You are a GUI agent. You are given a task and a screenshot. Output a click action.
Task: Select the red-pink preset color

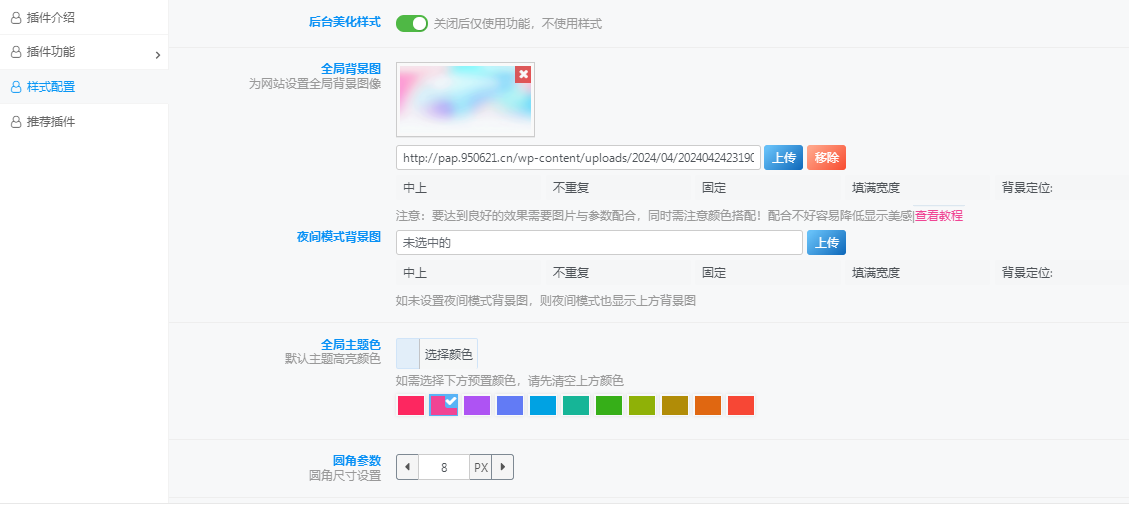coord(410,405)
